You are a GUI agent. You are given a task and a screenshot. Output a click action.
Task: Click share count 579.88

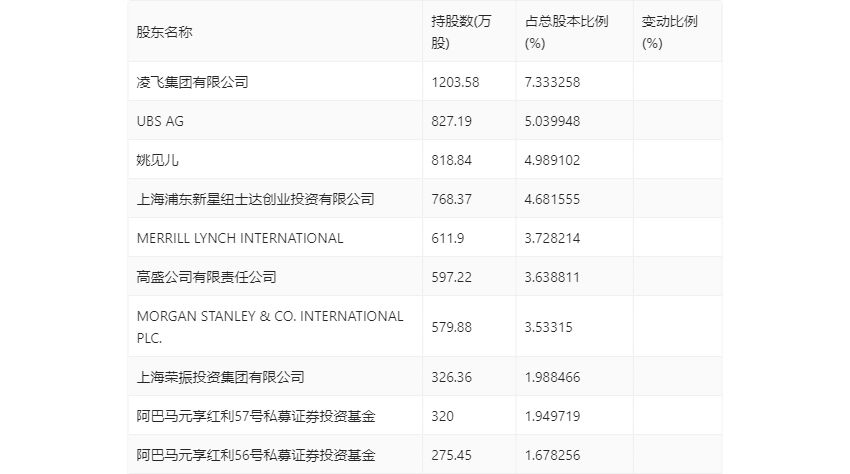[452, 327]
